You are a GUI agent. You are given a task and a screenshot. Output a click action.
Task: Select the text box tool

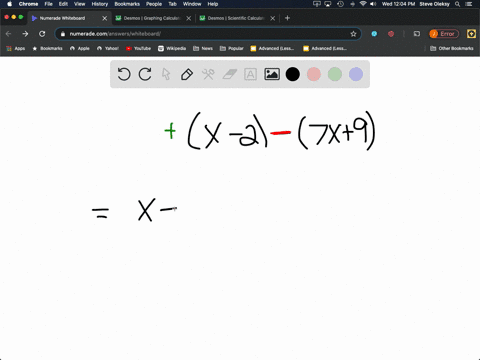pos(250,74)
